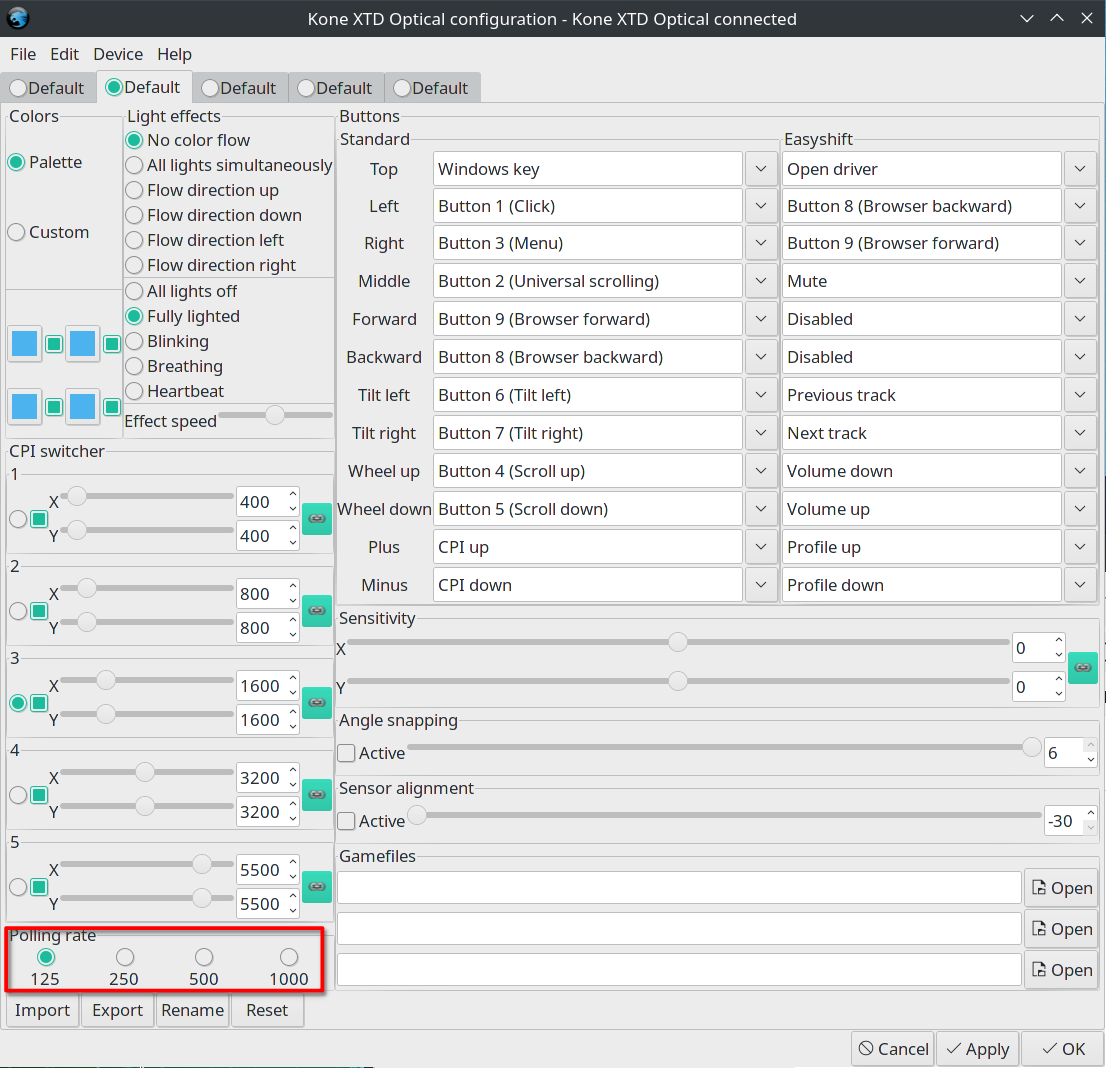The image size is (1106, 1068).
Task: Select the Breathing light mode
Action: pyautogui.click(x=134, y=366)
